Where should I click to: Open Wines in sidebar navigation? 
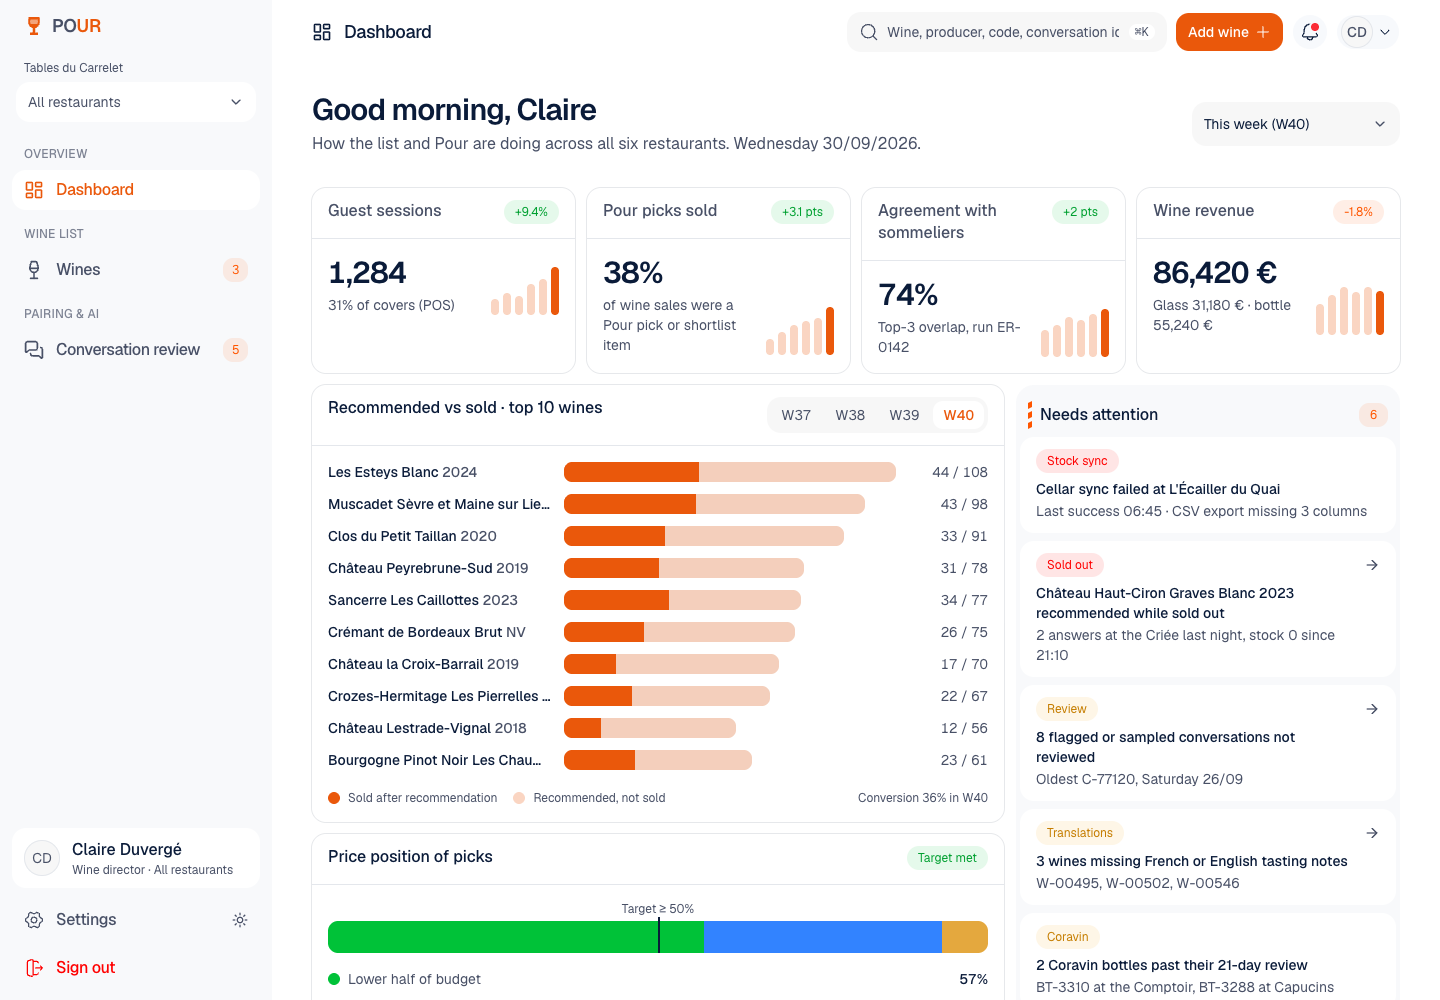click(136, 270)
